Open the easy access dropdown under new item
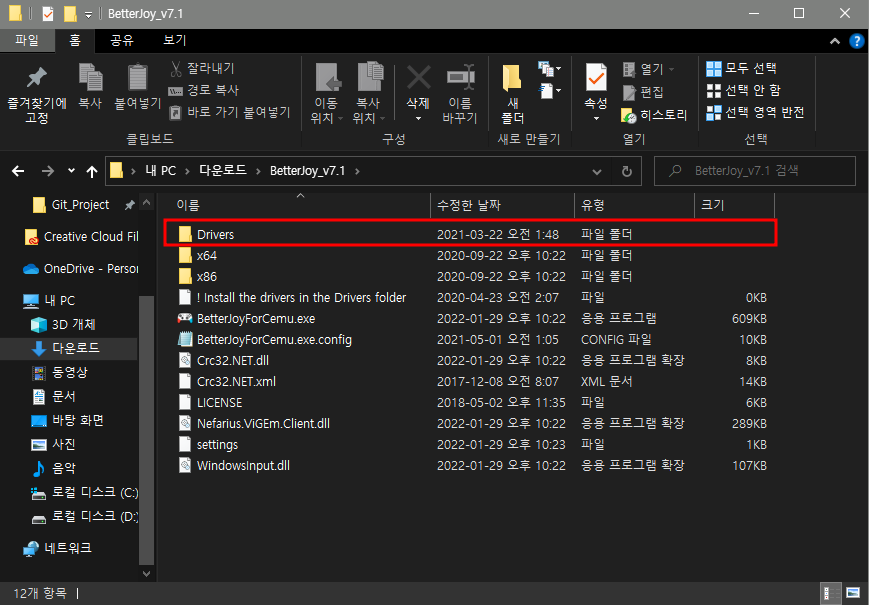The height and width of the screenshot is (605, 869). (x=549, y=90)
